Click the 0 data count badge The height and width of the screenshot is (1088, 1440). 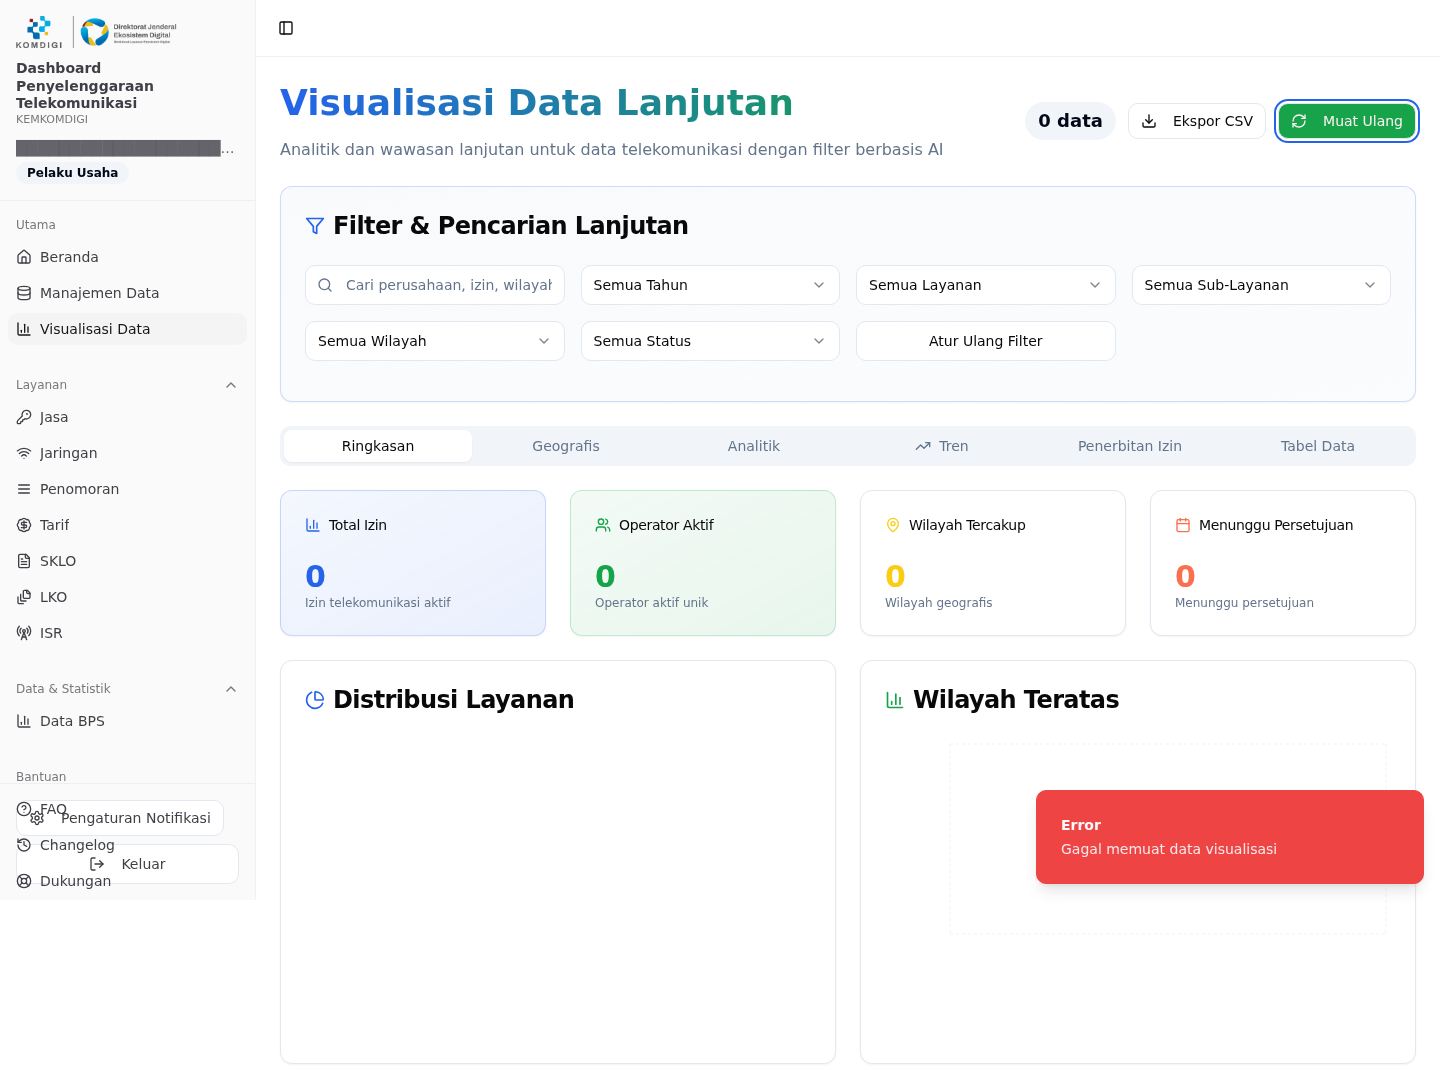[1070, 121]
